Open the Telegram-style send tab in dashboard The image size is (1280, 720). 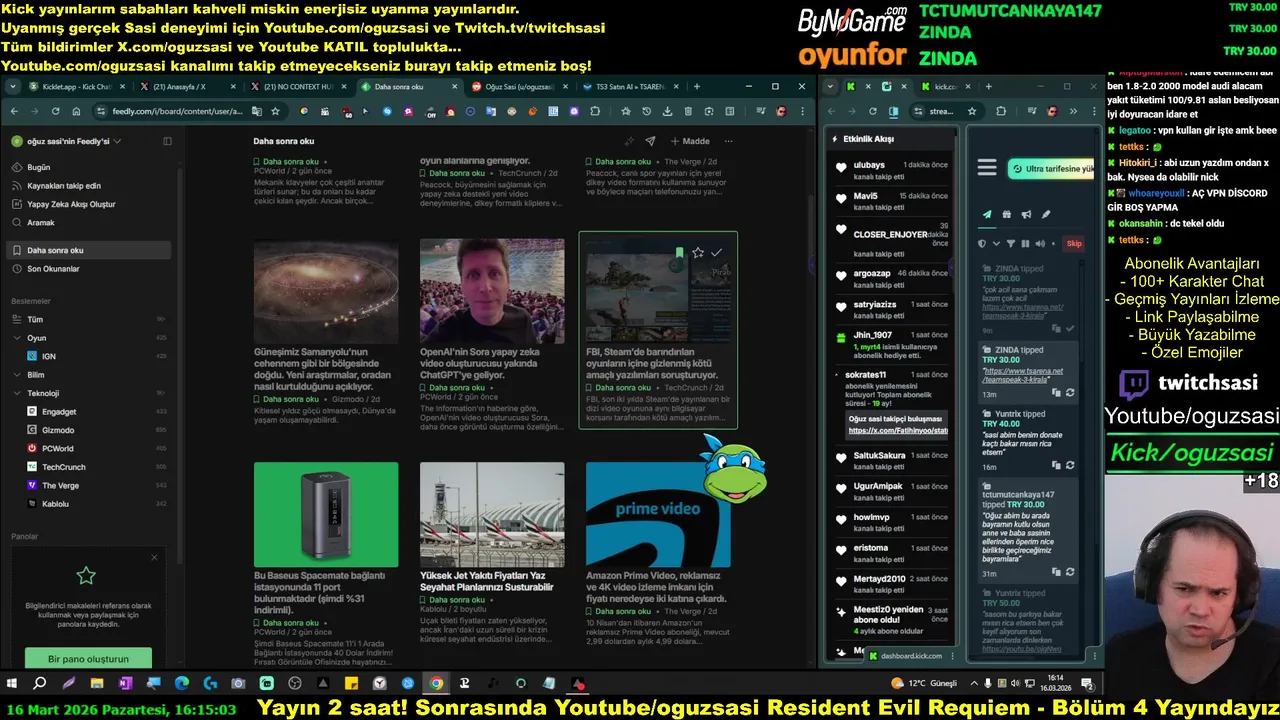(x=987, y=214)
